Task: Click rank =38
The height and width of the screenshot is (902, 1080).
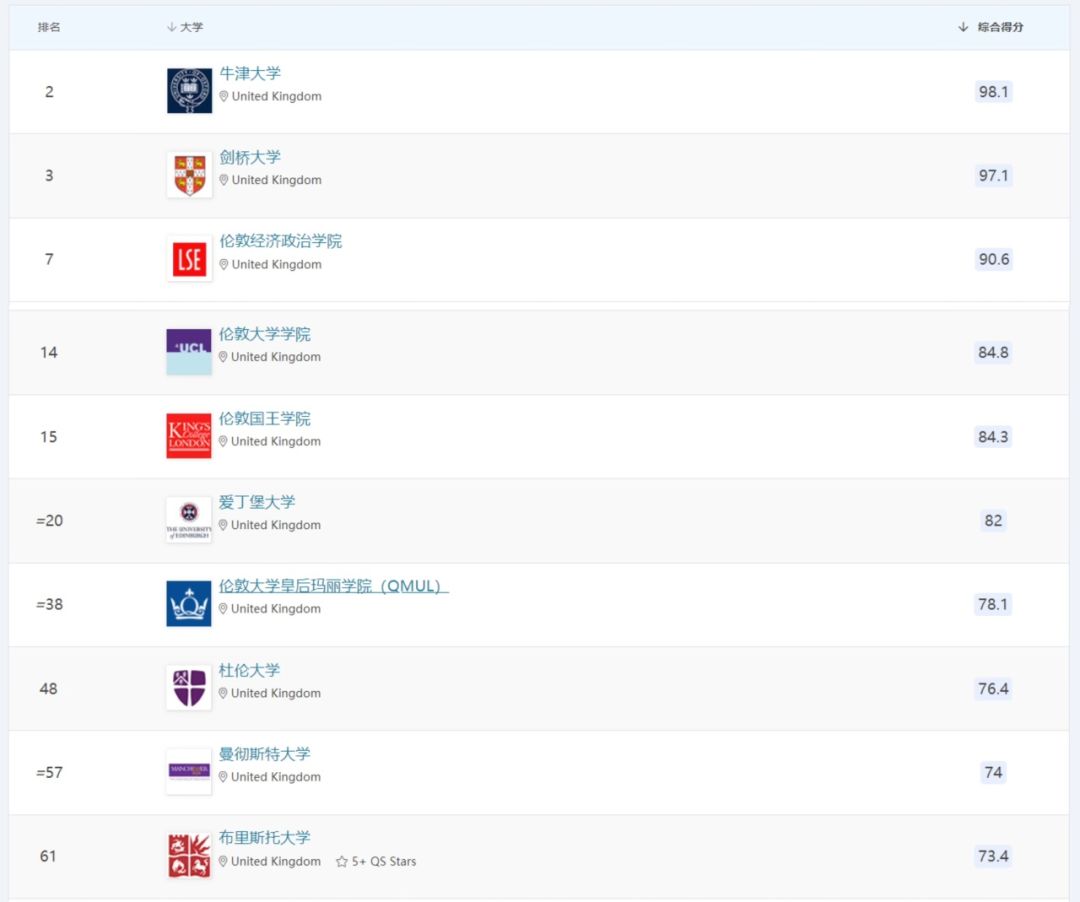Action: pos(49,605)
